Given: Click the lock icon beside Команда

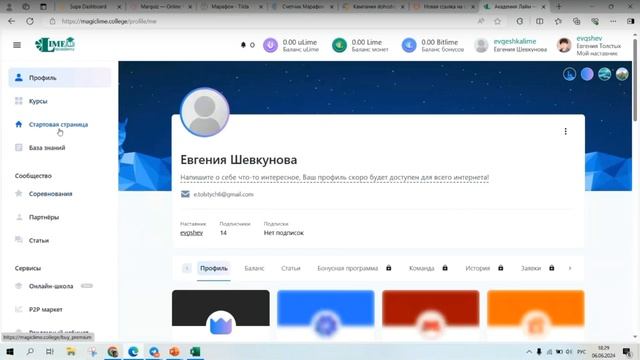Looking at the screenshot, I should click(445, 268).
